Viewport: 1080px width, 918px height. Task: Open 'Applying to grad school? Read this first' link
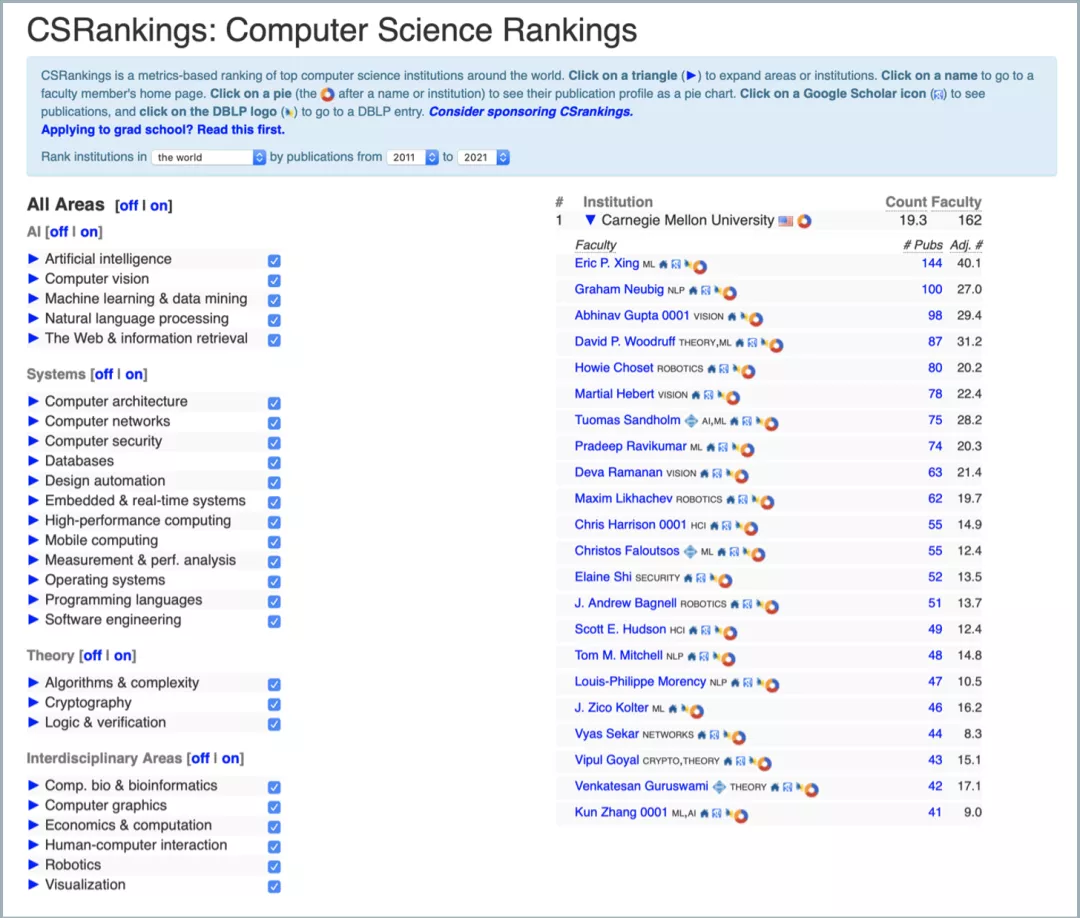coord(163,129)
